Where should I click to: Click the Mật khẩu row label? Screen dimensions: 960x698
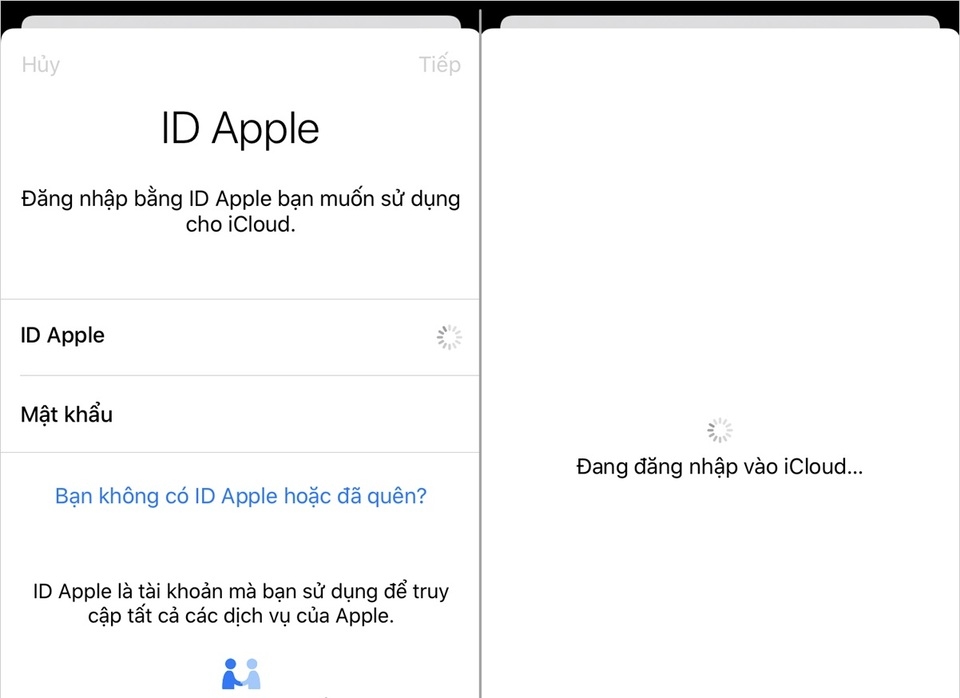point(66,414)
